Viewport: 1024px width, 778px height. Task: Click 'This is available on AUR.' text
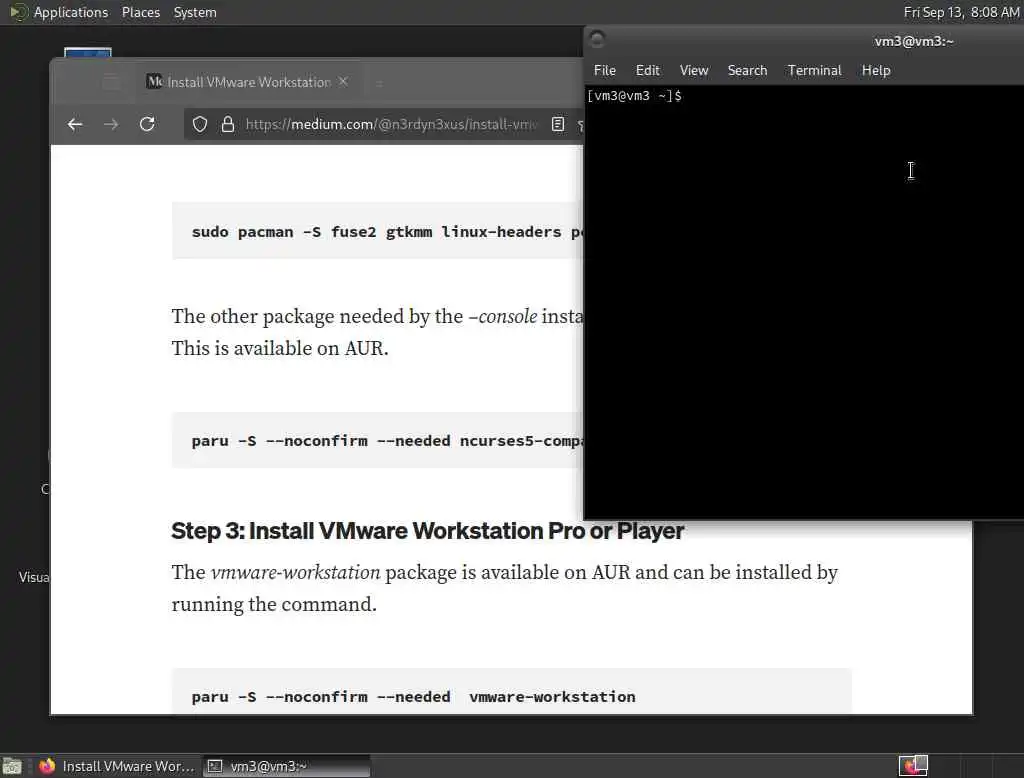point(280,348)
